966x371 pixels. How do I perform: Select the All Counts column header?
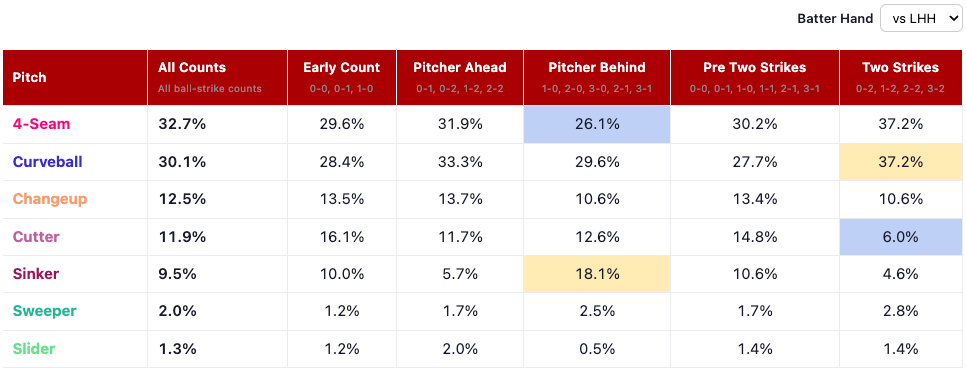[192, 68]
